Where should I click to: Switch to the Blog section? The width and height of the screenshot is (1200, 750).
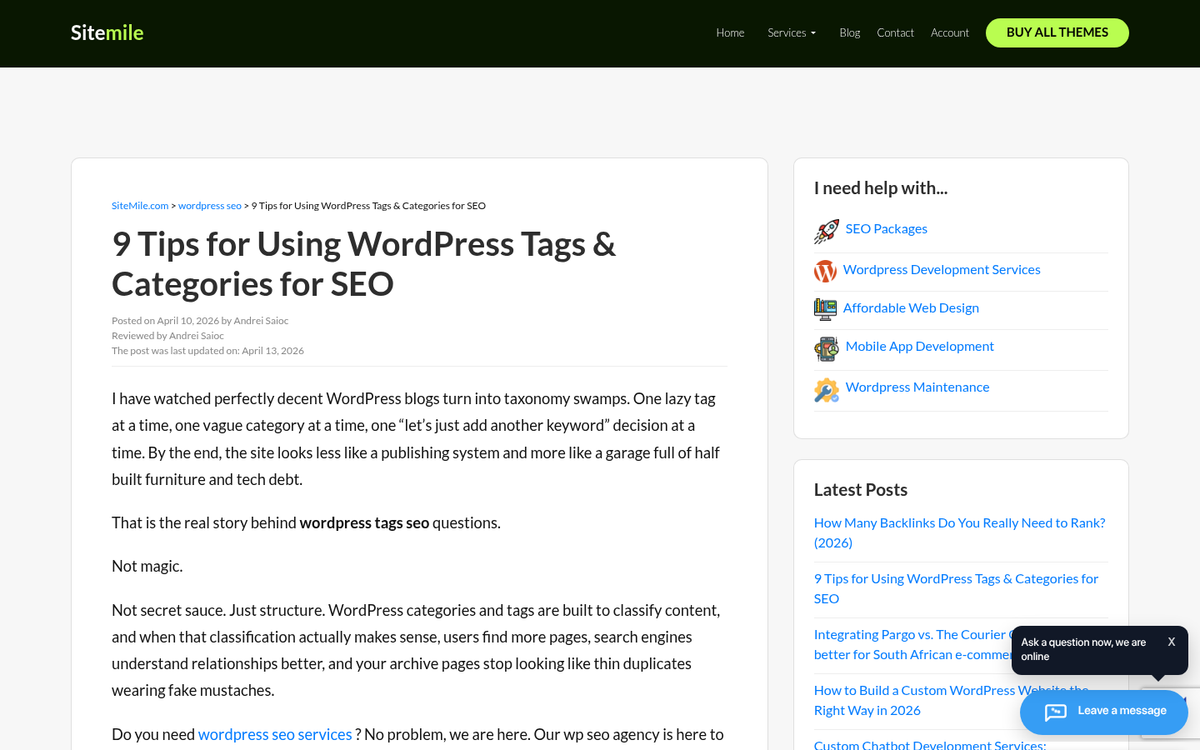point(849,32)
